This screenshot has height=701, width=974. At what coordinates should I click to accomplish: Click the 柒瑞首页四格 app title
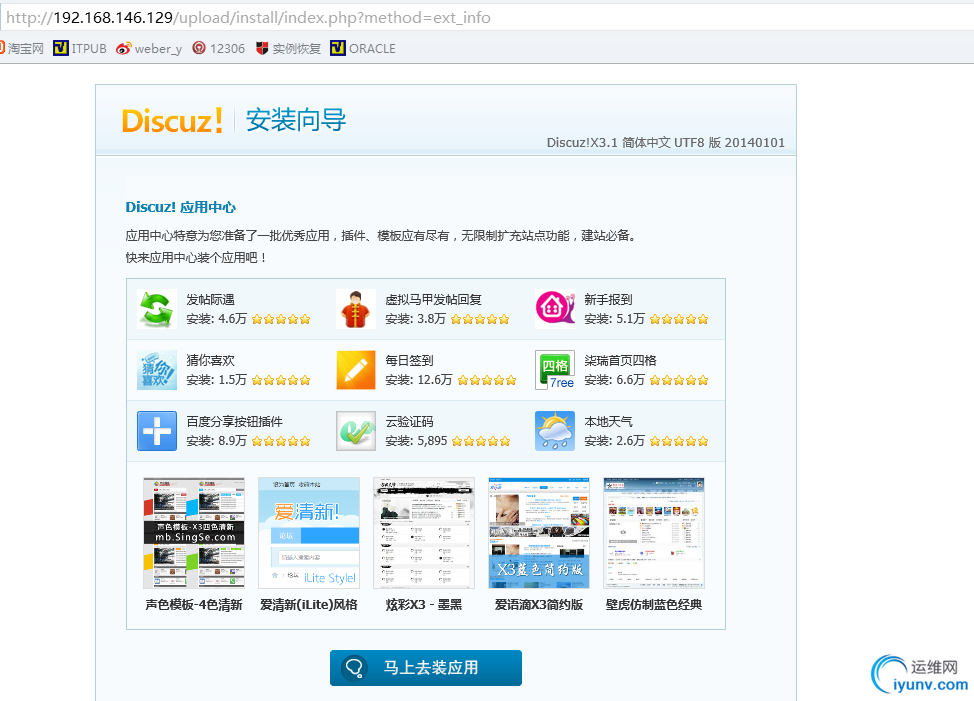pos(621,360)
